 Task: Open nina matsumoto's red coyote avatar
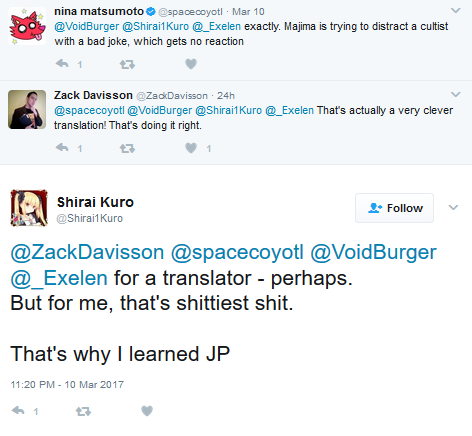(27, 26)
